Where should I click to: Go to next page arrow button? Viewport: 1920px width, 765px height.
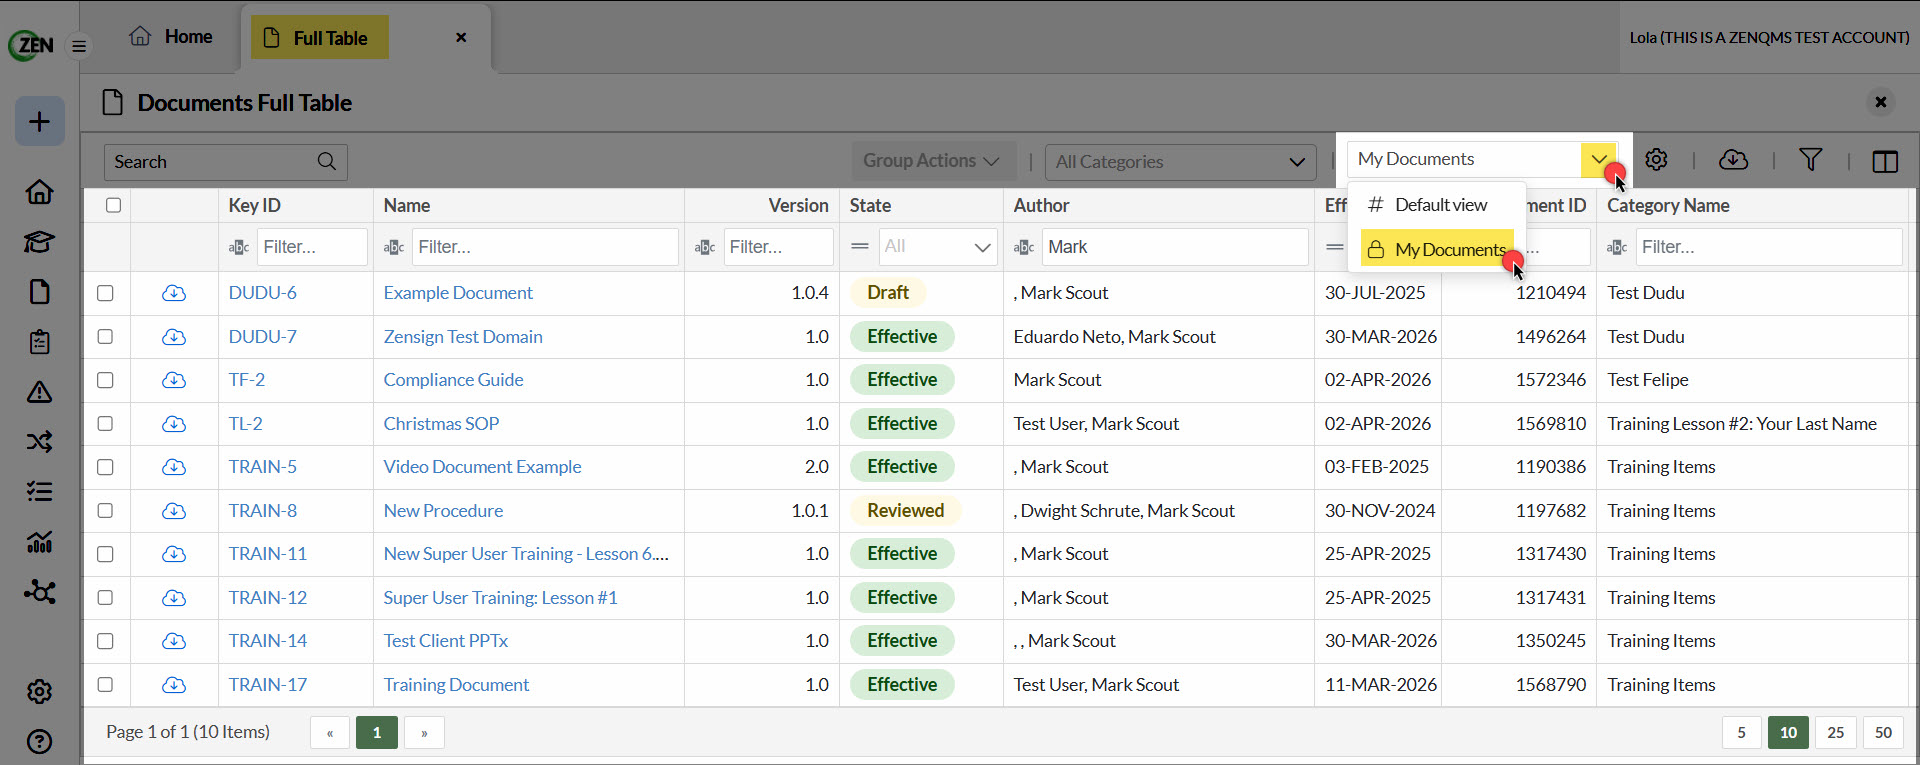[x=424, y=733]
